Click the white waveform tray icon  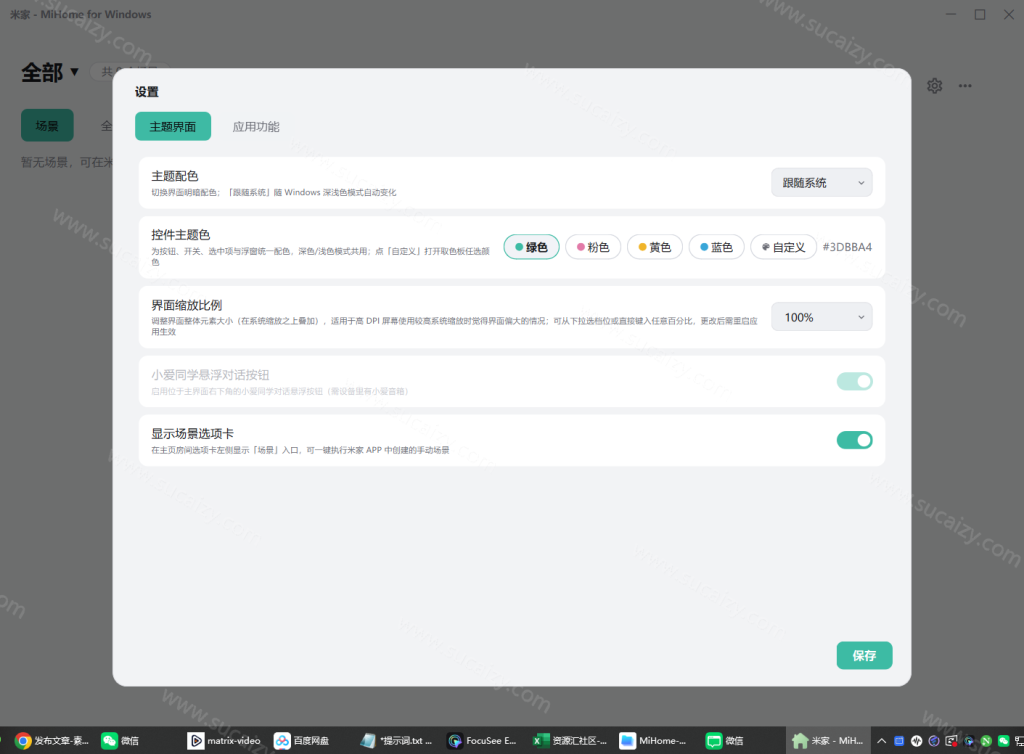point(917,740)
